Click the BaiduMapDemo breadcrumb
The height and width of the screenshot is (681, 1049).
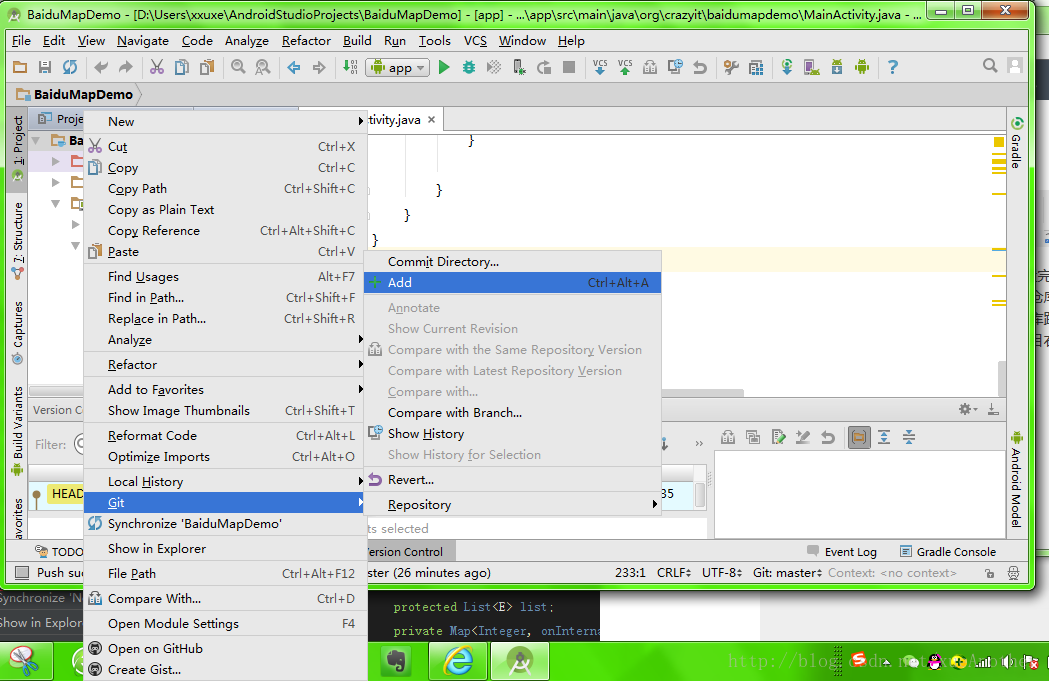click(x=75, y=94)
